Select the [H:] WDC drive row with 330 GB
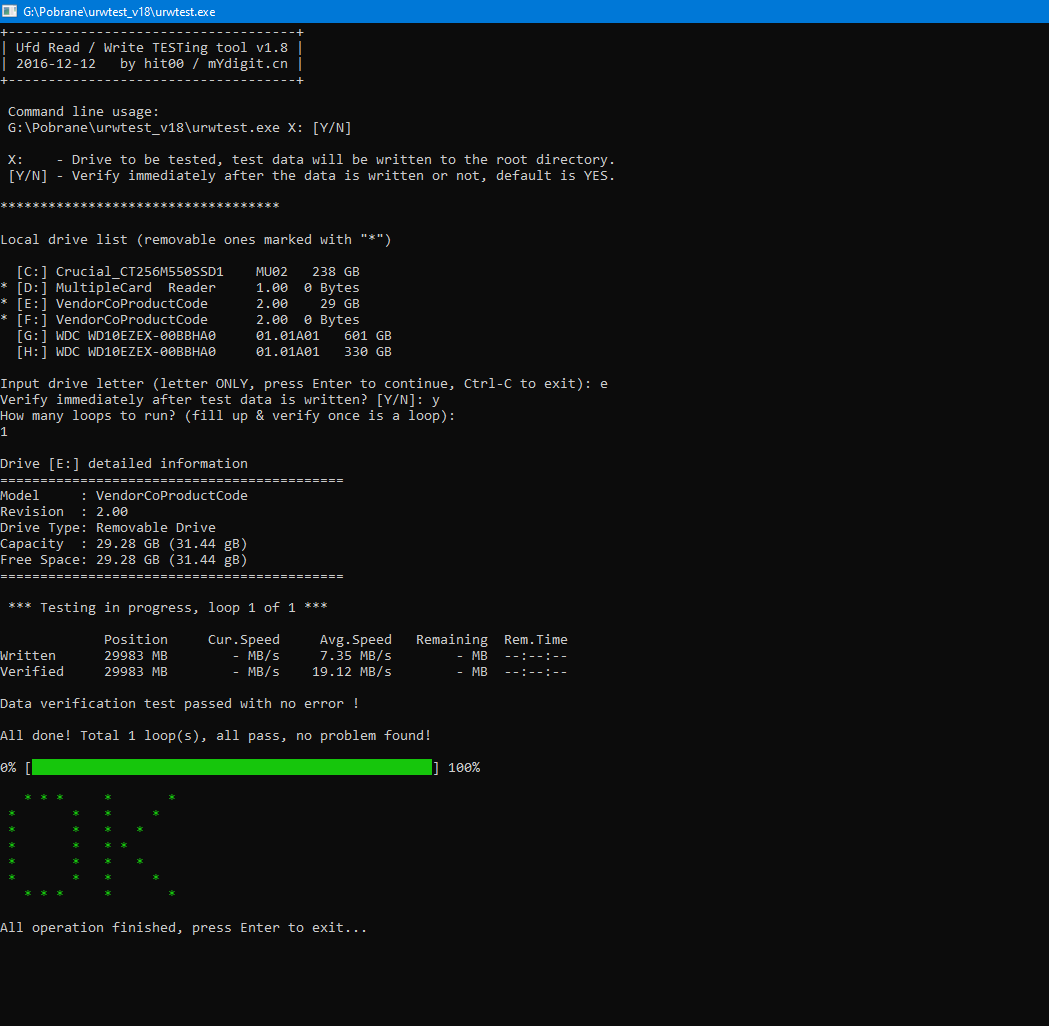The width and height of the screenshot is (1049, 1026). click(x=204, y=352)
